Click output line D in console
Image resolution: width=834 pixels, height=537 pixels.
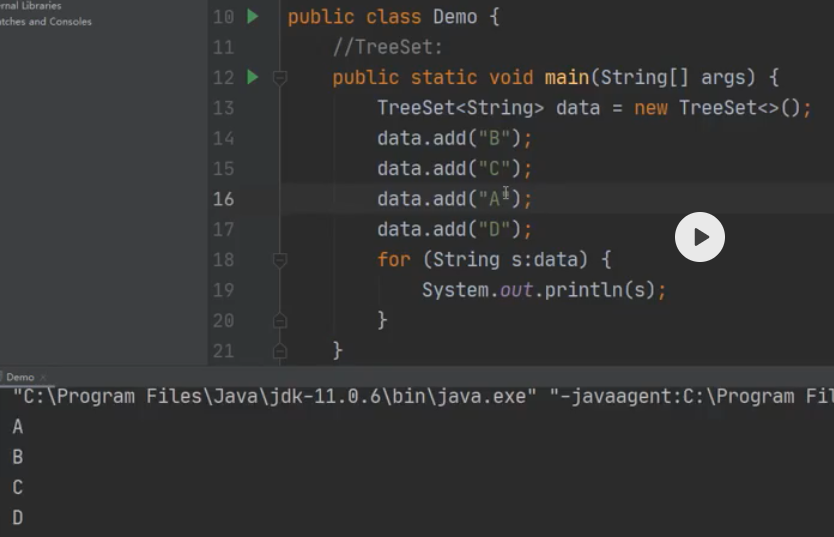point(18,517)
